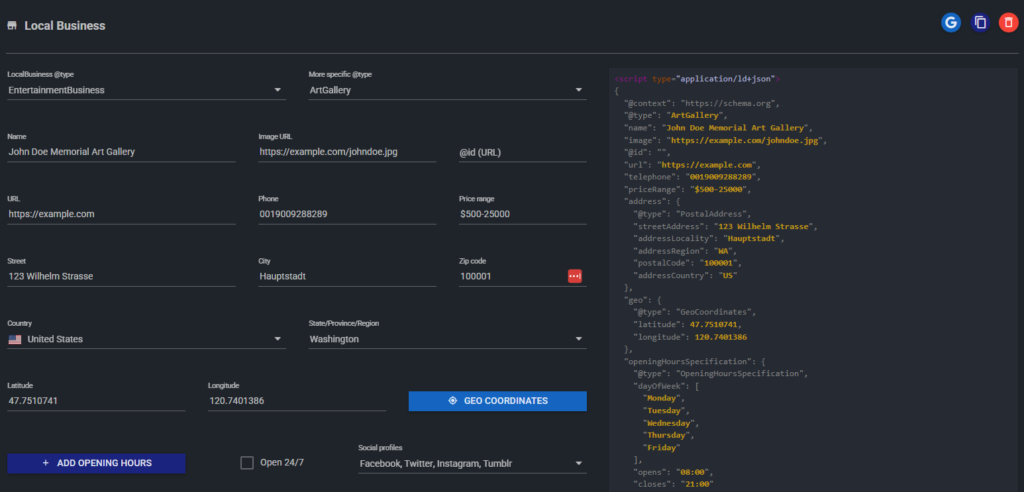The image size is (1024, 492).
Task: Open the LocalBusiness @type dropdown
Action: coord(146,90)
